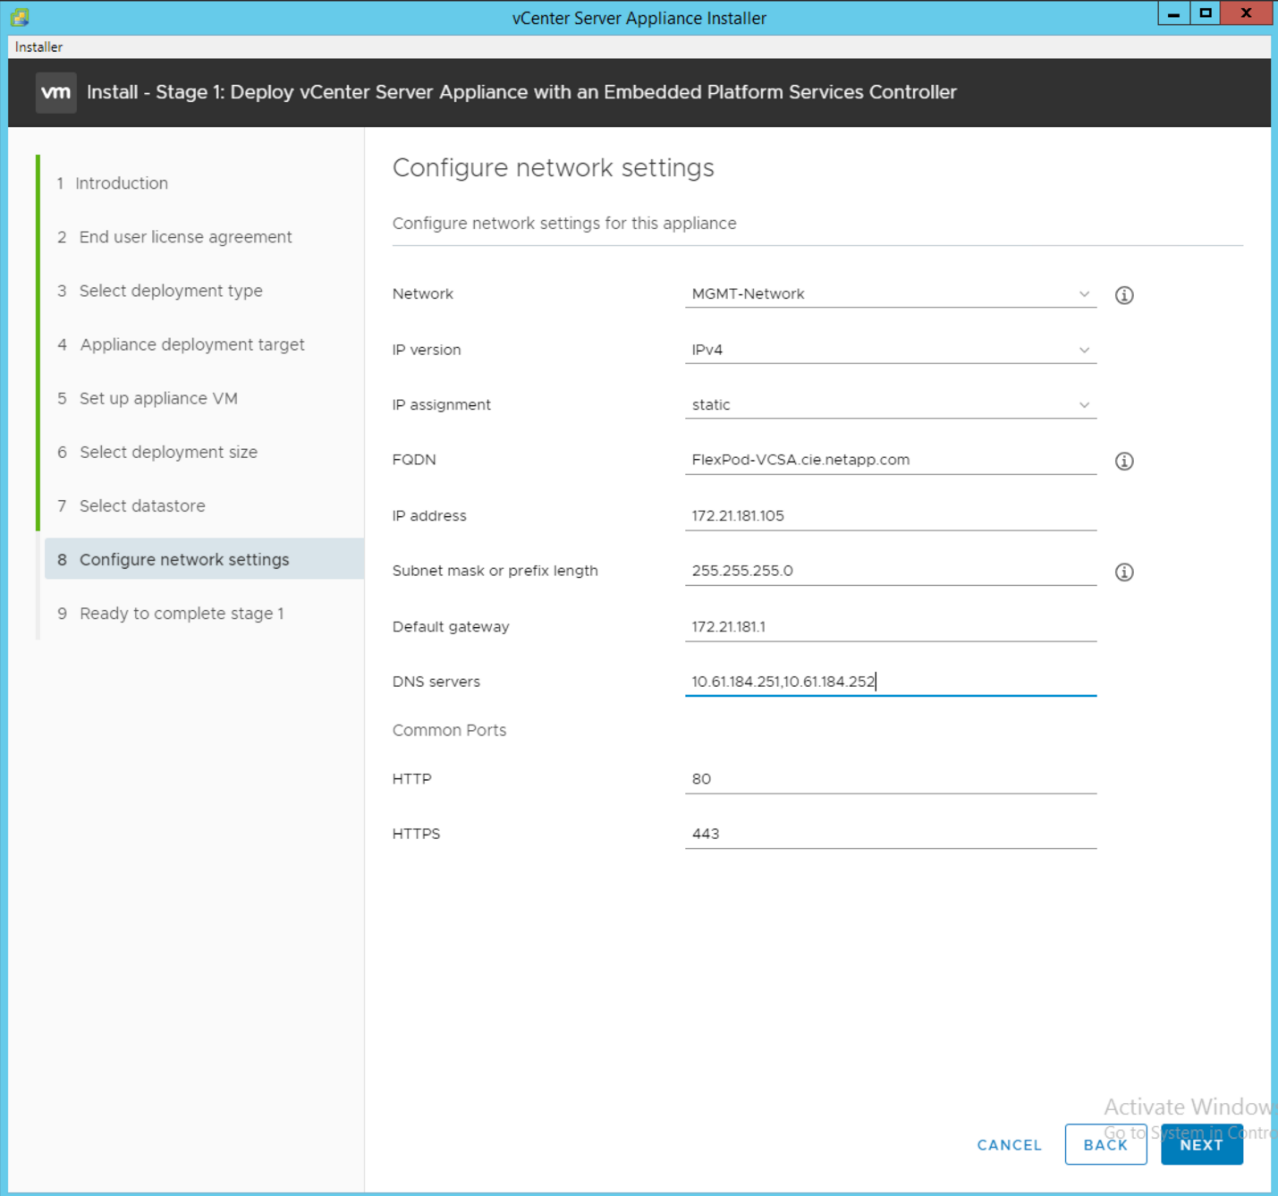Screen dimensions: 1278x1196
Task: Open the Network dropdown showing MGMT-Network
Action: tap(889, 294)
